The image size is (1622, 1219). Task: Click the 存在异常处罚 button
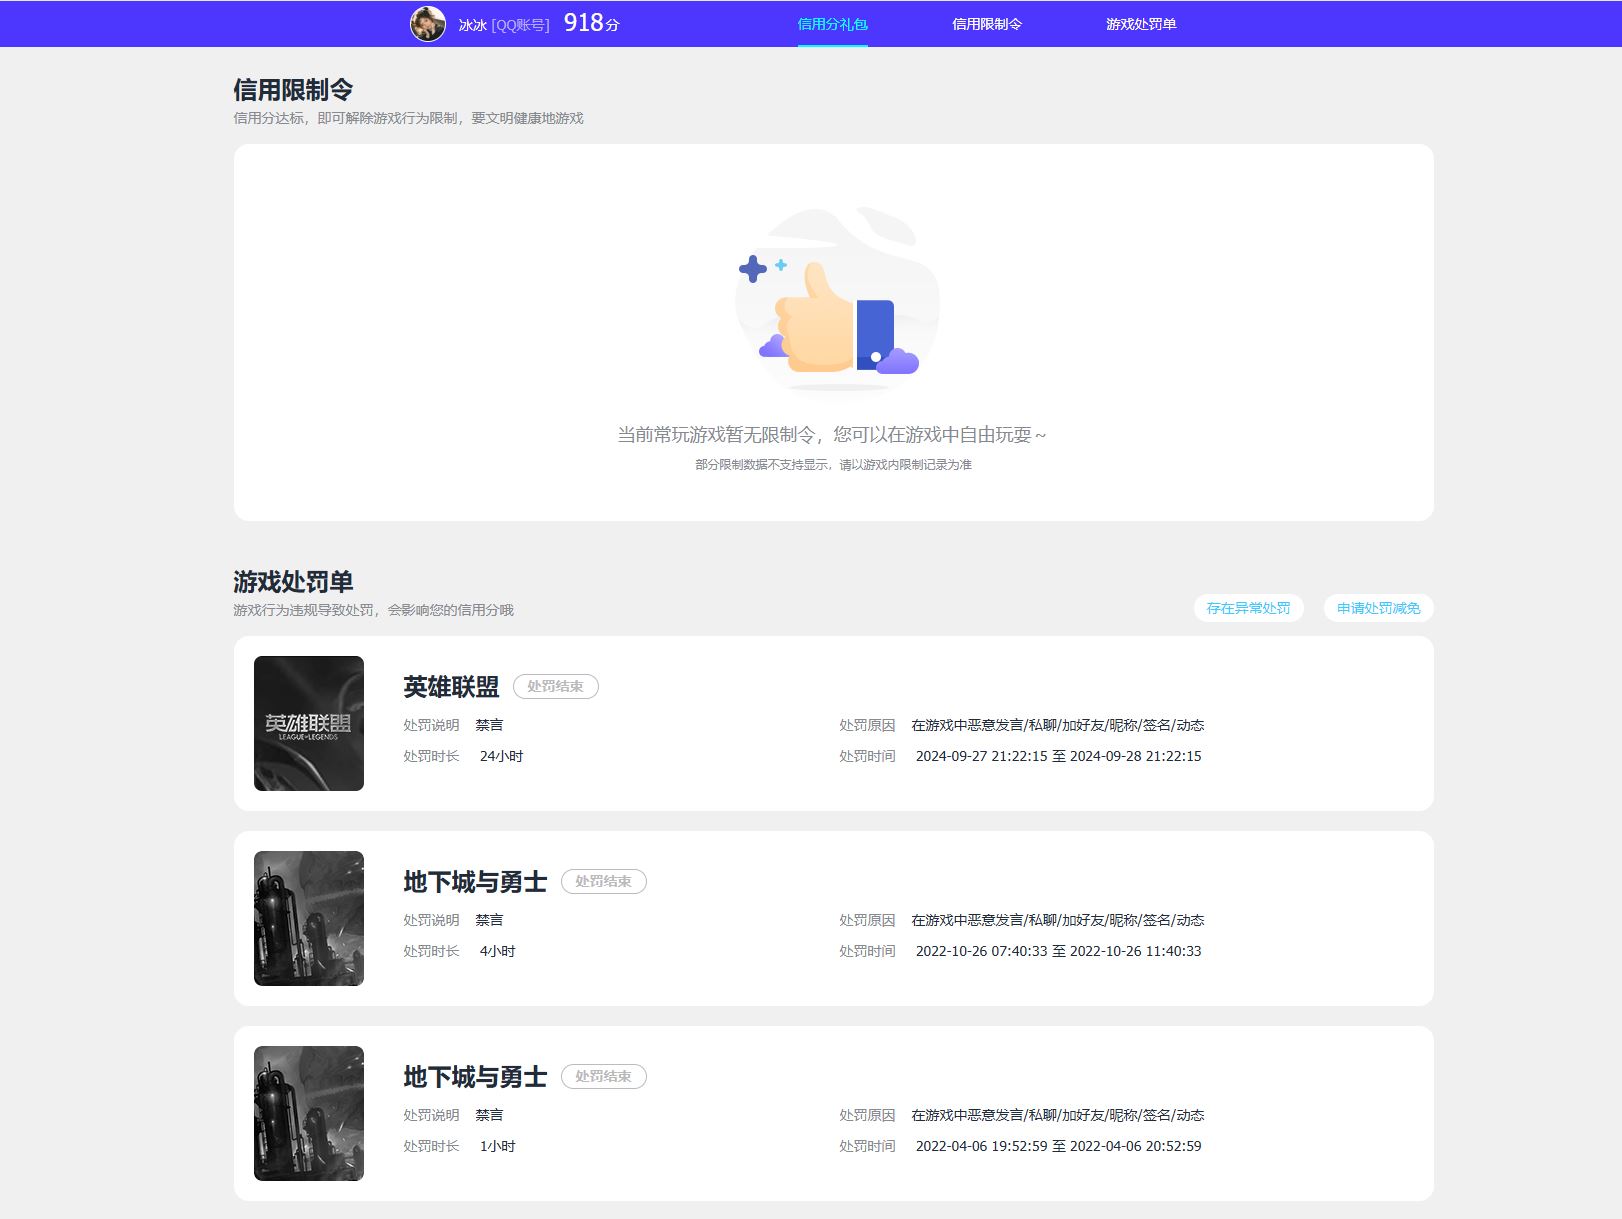(1247, 607)
